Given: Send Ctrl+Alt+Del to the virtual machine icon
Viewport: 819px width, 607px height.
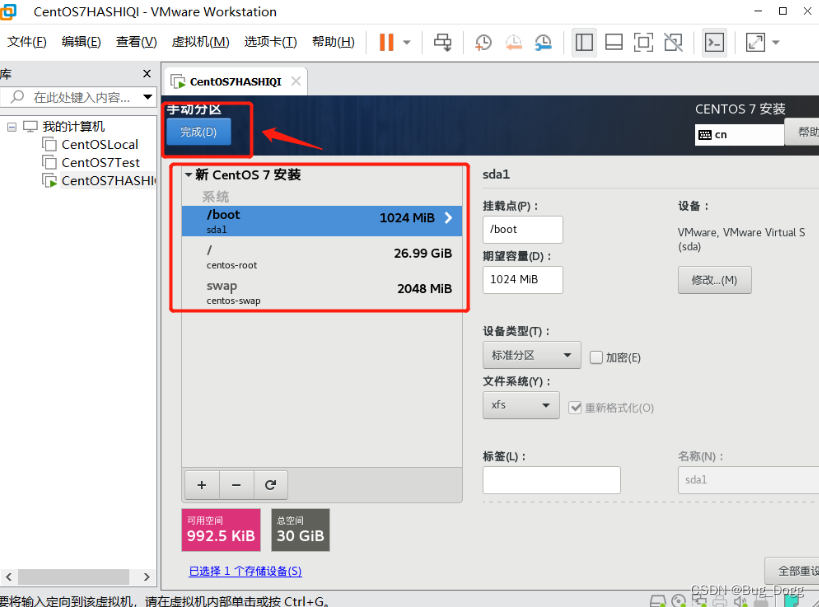Looking at the screenshot, I should 443,42.
